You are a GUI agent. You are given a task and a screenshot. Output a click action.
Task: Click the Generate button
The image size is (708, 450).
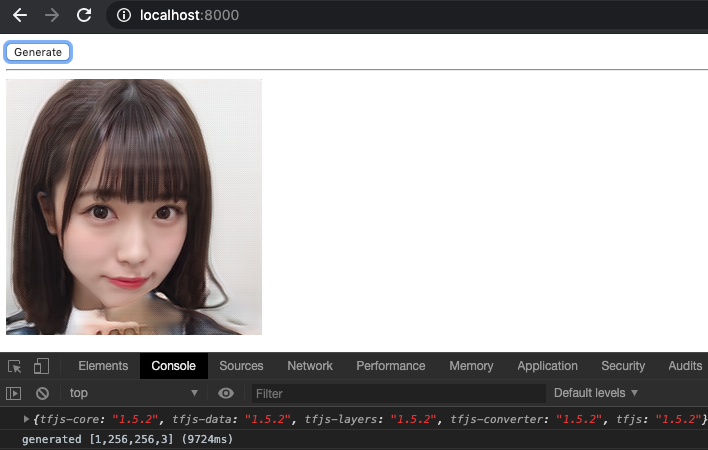click(x=38, y=52)
